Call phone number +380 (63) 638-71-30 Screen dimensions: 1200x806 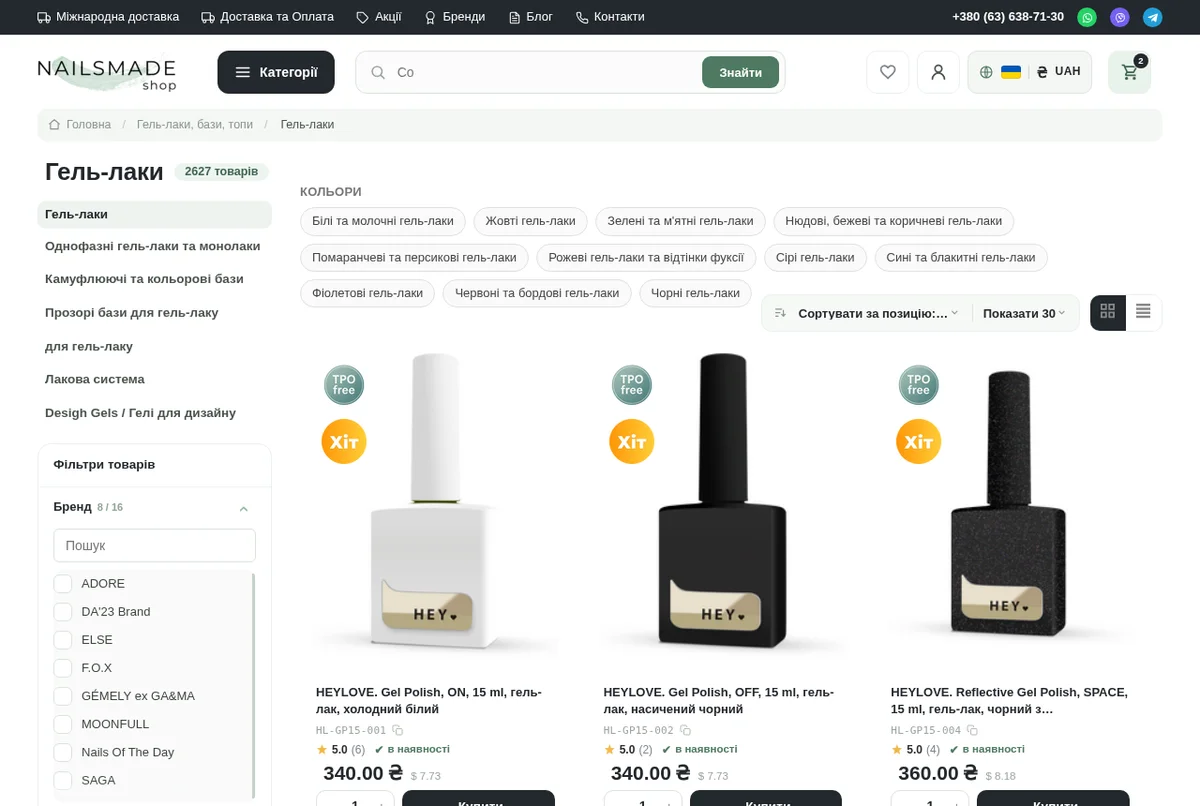(1008, 17)
